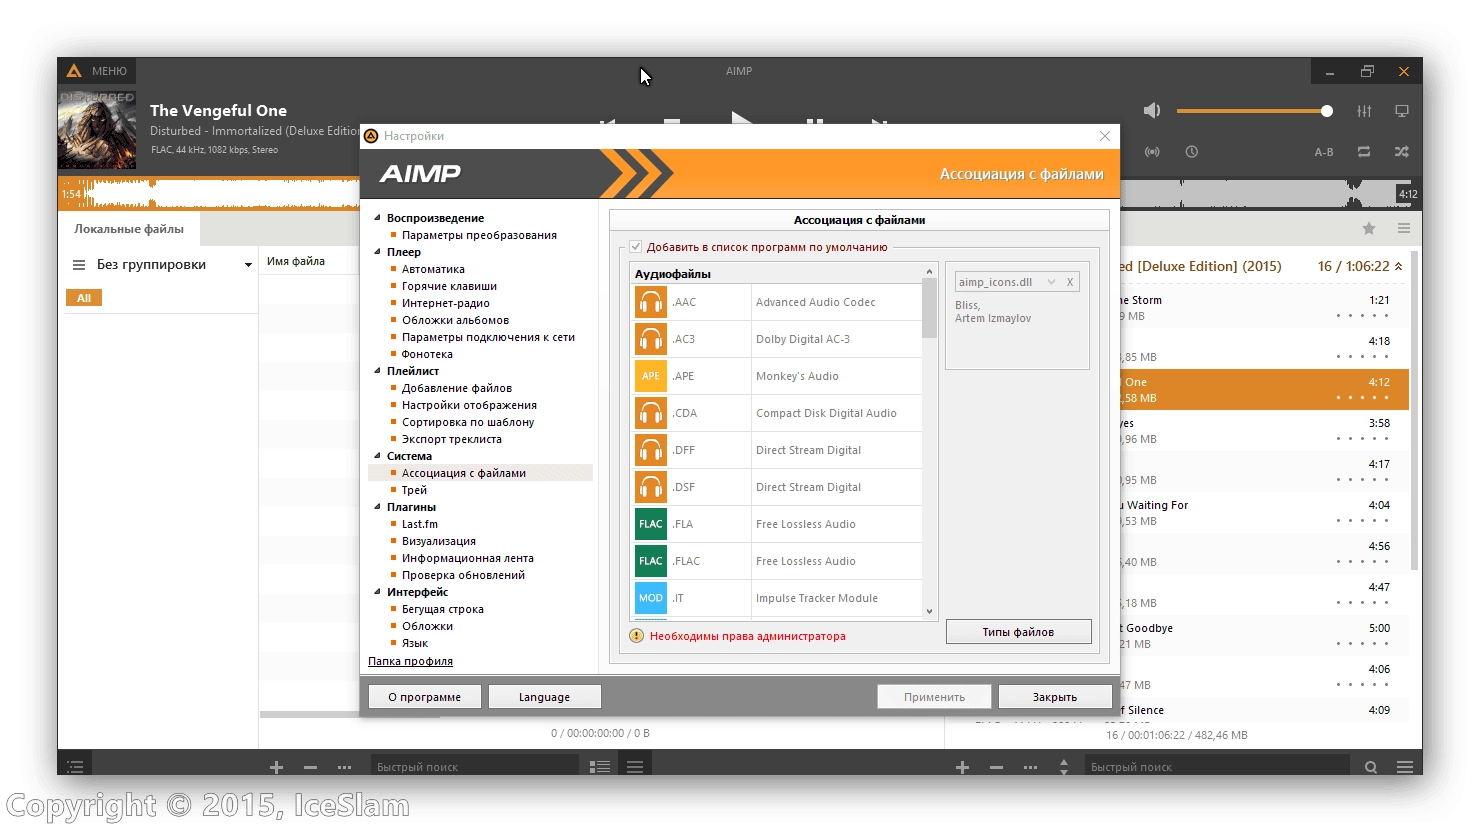Click the tree list icon in the library footer
Viewport: 1476px width, 827px height.
click(x=75, y=767)
